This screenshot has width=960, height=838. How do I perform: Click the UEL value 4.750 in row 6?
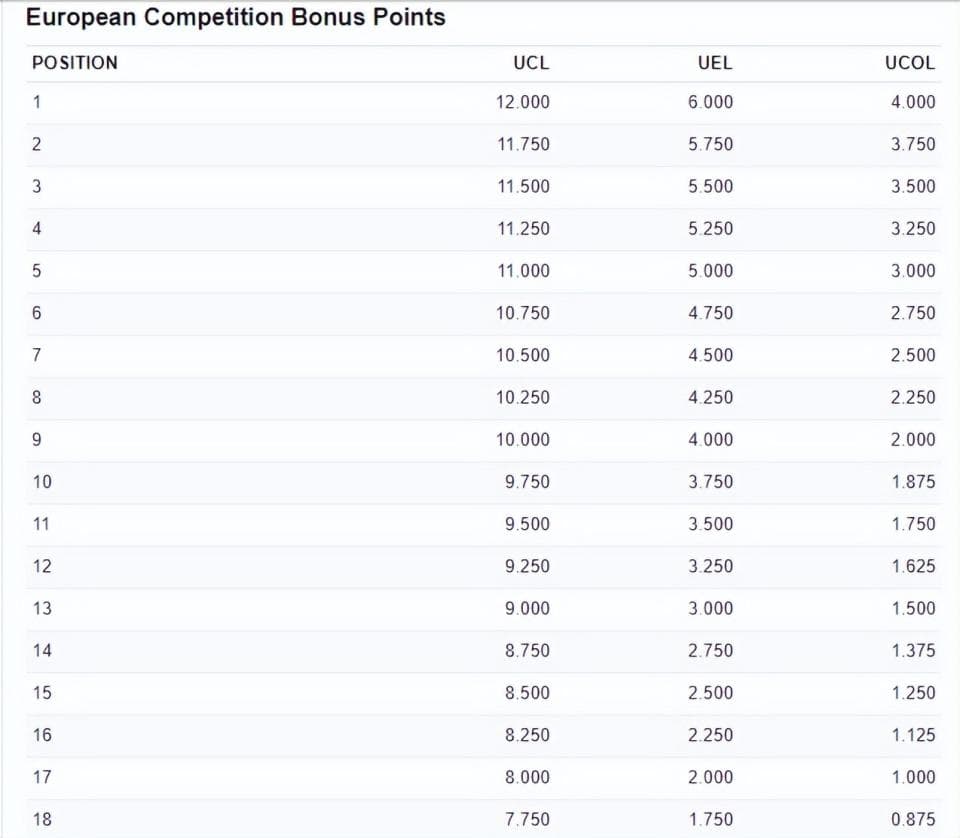[x=710, y=313]
